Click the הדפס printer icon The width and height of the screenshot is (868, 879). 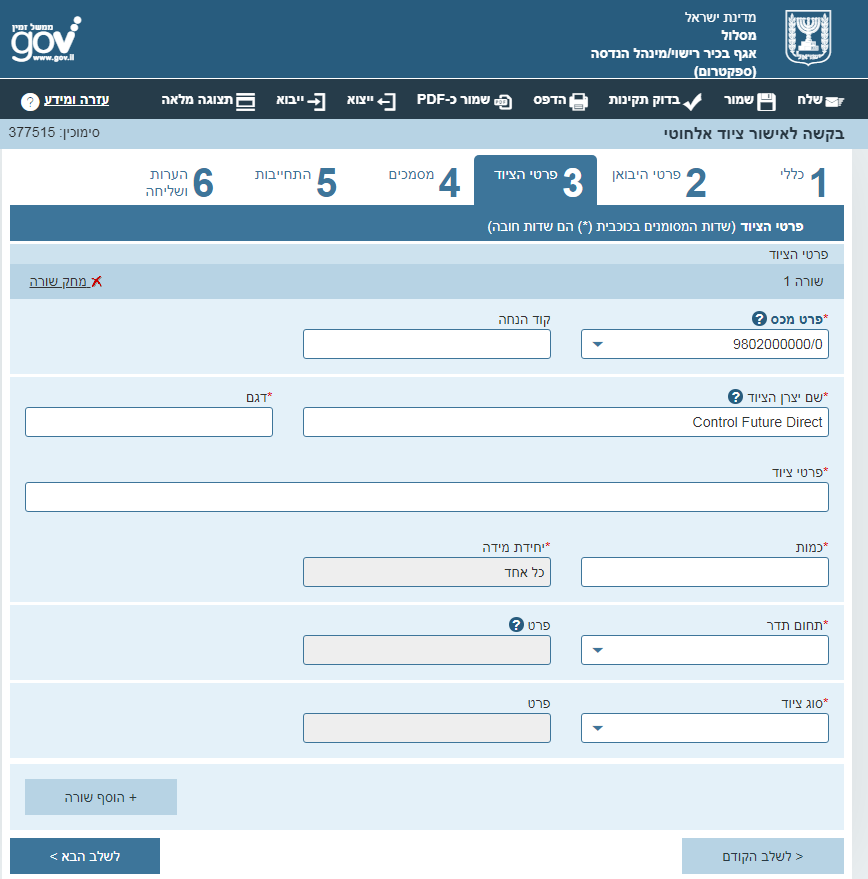pos(578,101)
